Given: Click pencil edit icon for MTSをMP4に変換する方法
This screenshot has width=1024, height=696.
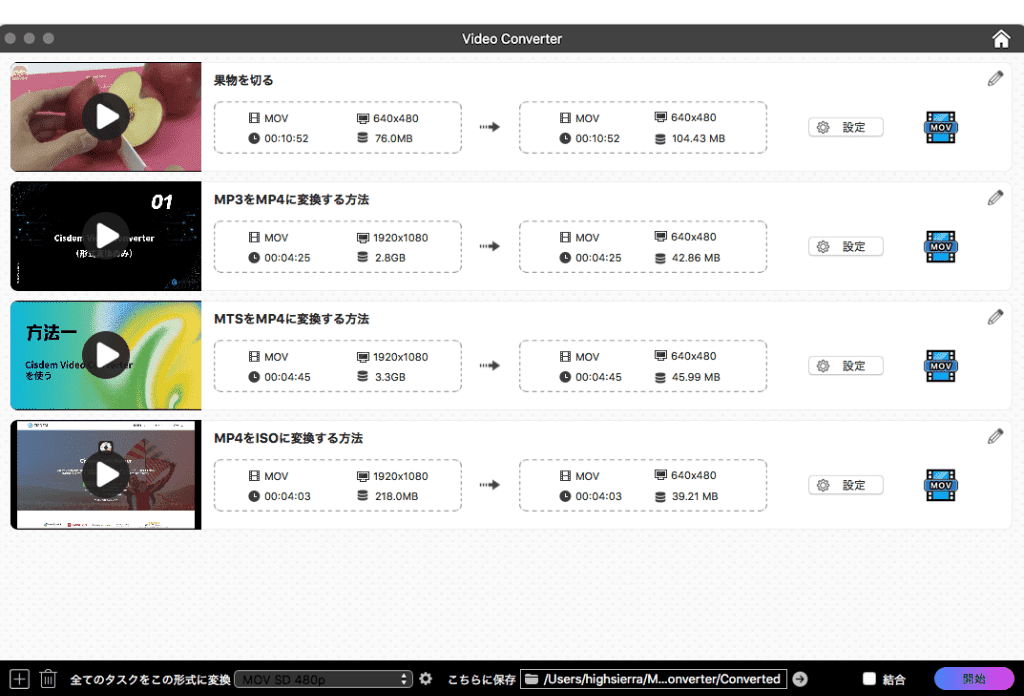Looking at the screenshot, I should click(x=994, y=317).
